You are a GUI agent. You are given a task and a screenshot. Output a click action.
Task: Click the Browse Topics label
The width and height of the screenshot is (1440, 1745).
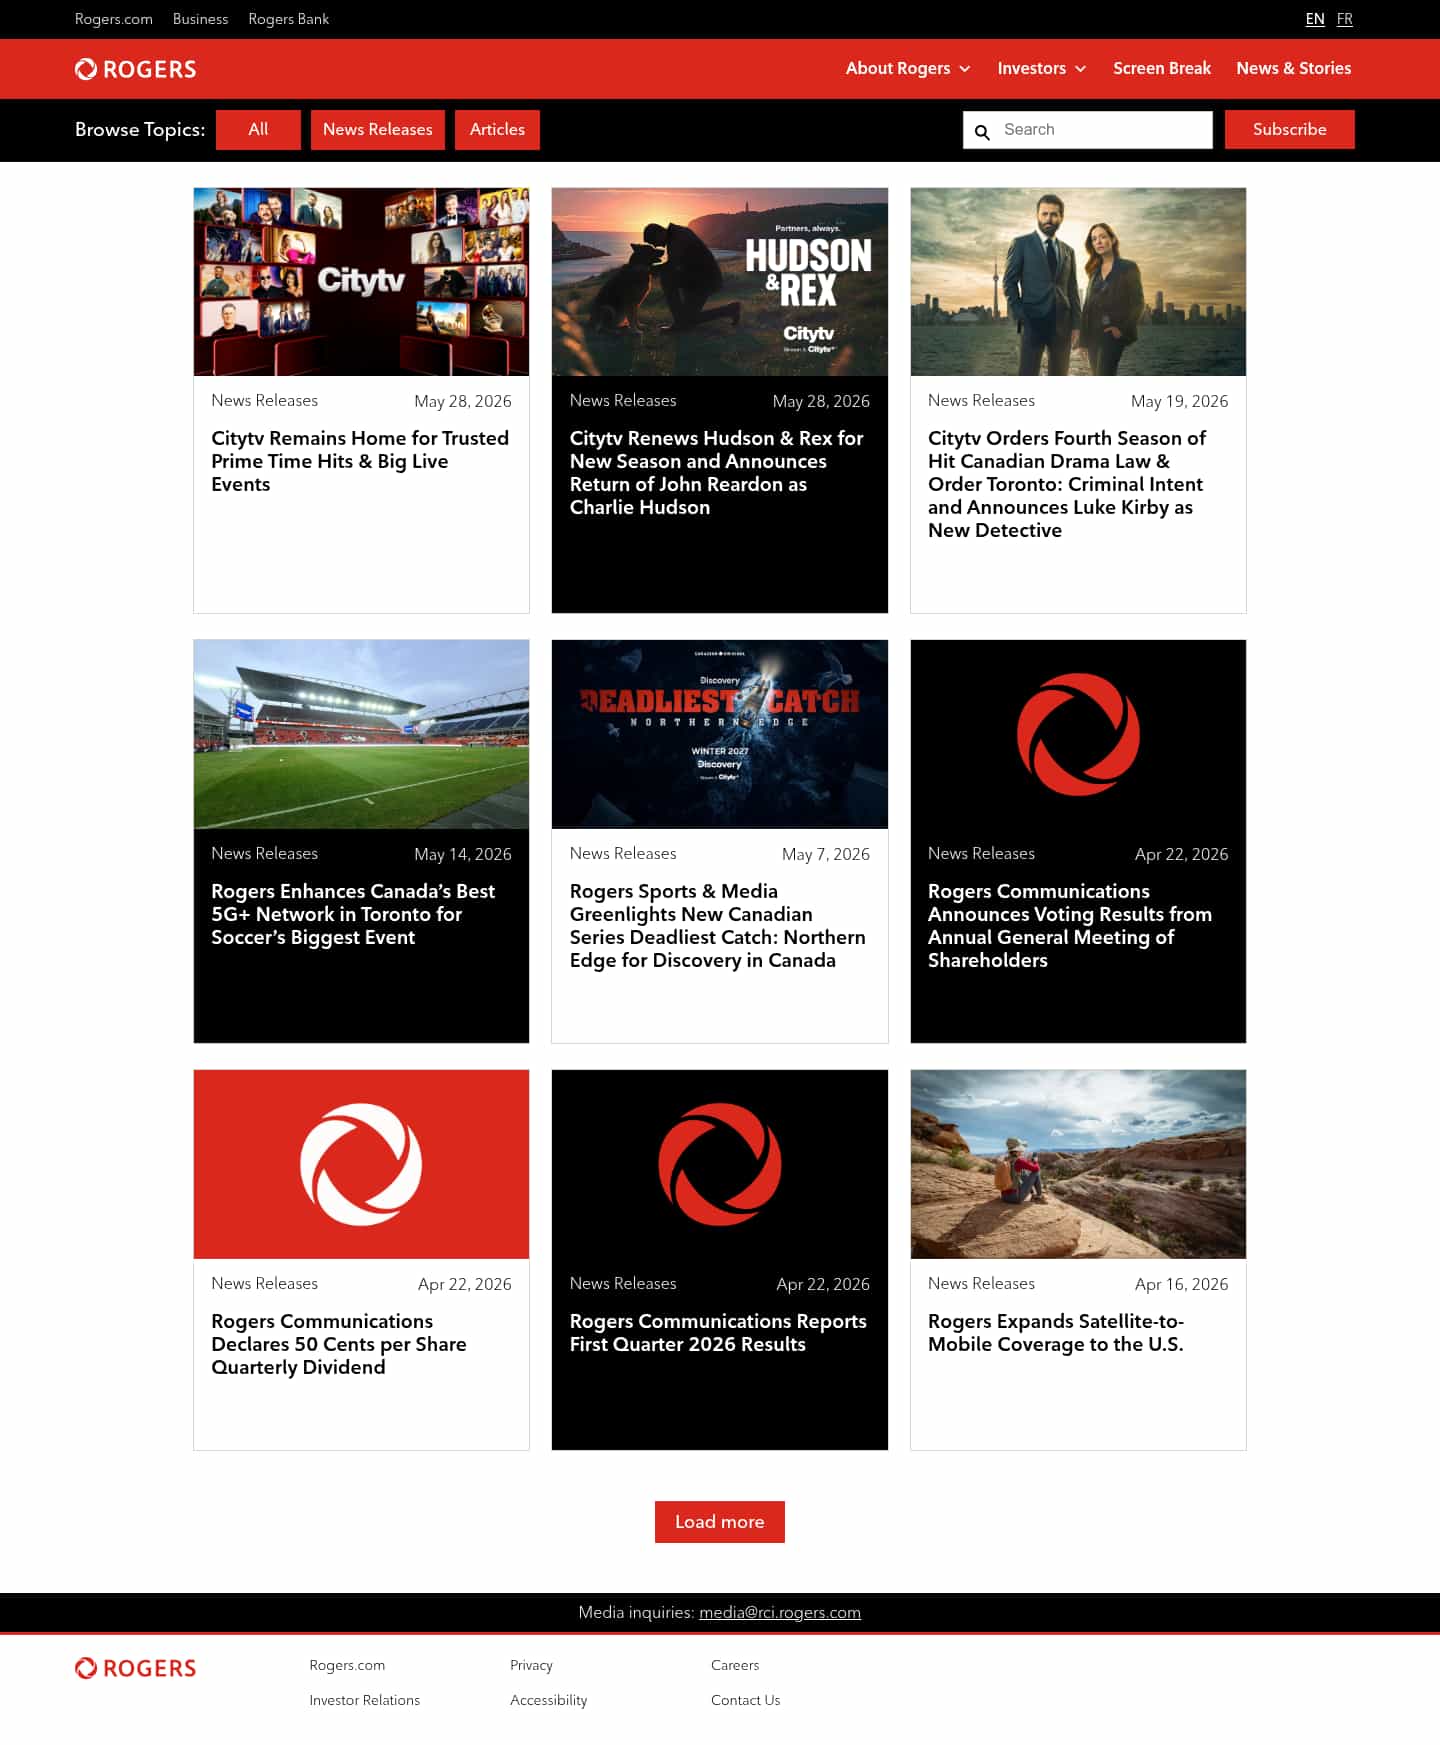click(x=140, y=130)
